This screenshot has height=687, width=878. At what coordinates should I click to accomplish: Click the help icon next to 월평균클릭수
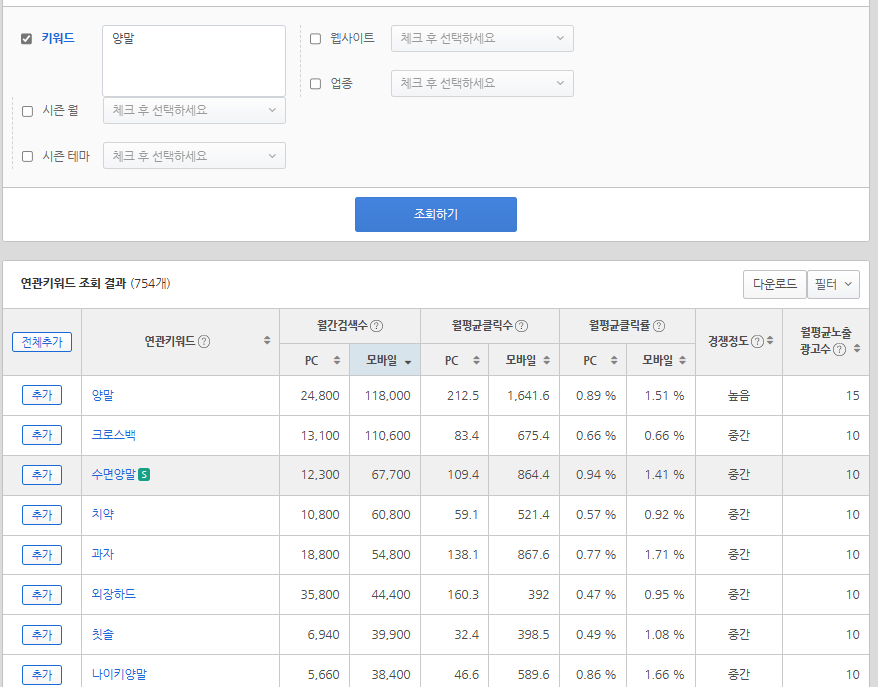522,326
